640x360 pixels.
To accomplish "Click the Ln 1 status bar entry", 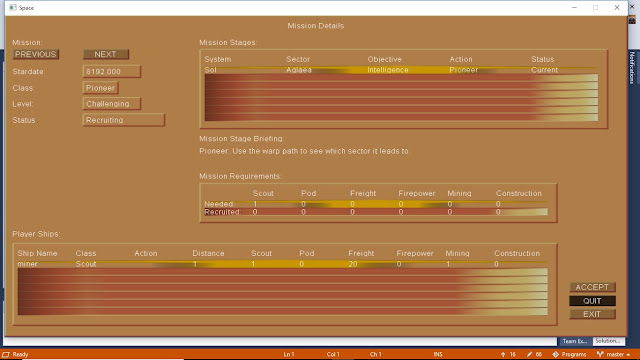I will click(289, 354).
